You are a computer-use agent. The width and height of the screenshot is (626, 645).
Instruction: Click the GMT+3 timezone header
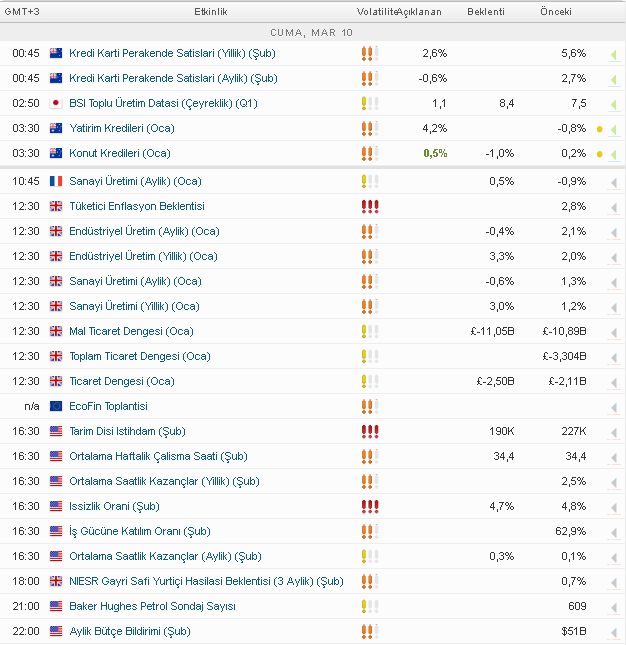[x=25, y=11]
